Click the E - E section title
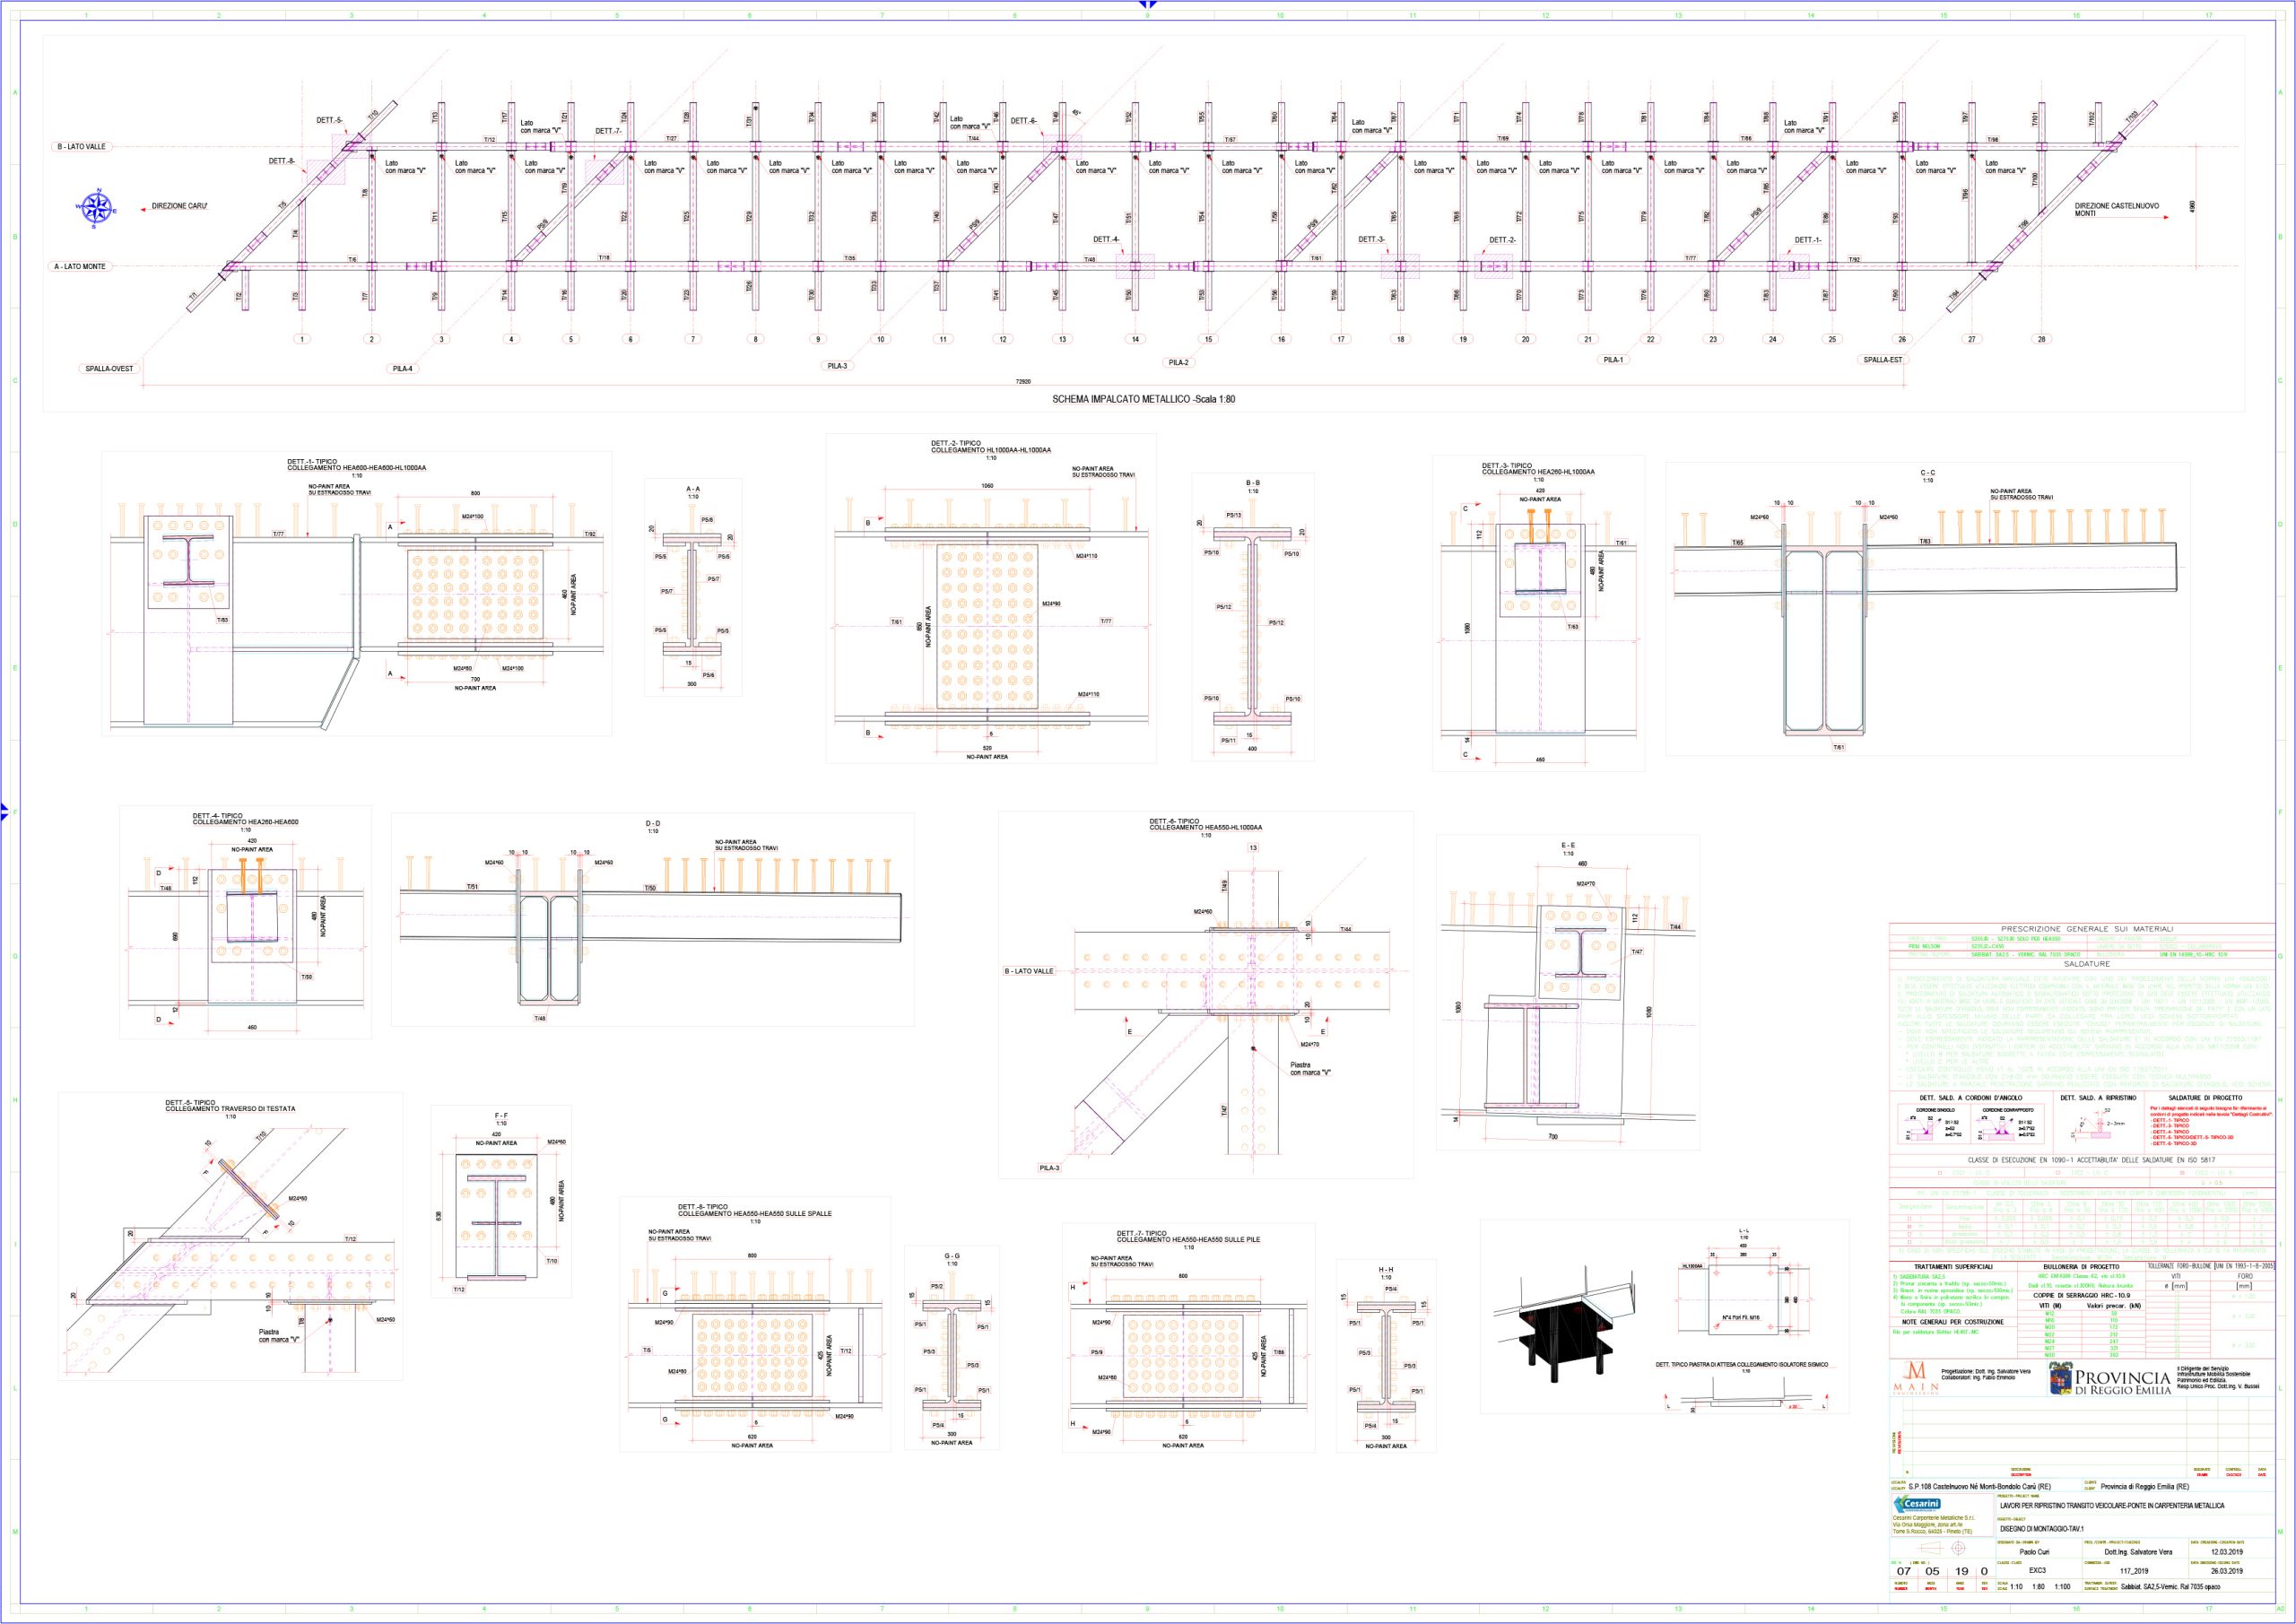This screenshot has width=2296, height=1624. pos(1568,846)
